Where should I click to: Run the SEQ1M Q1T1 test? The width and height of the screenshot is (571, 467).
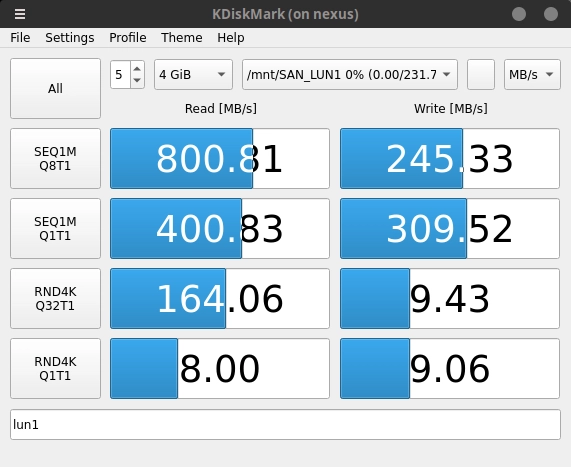(x=55, y=228)
